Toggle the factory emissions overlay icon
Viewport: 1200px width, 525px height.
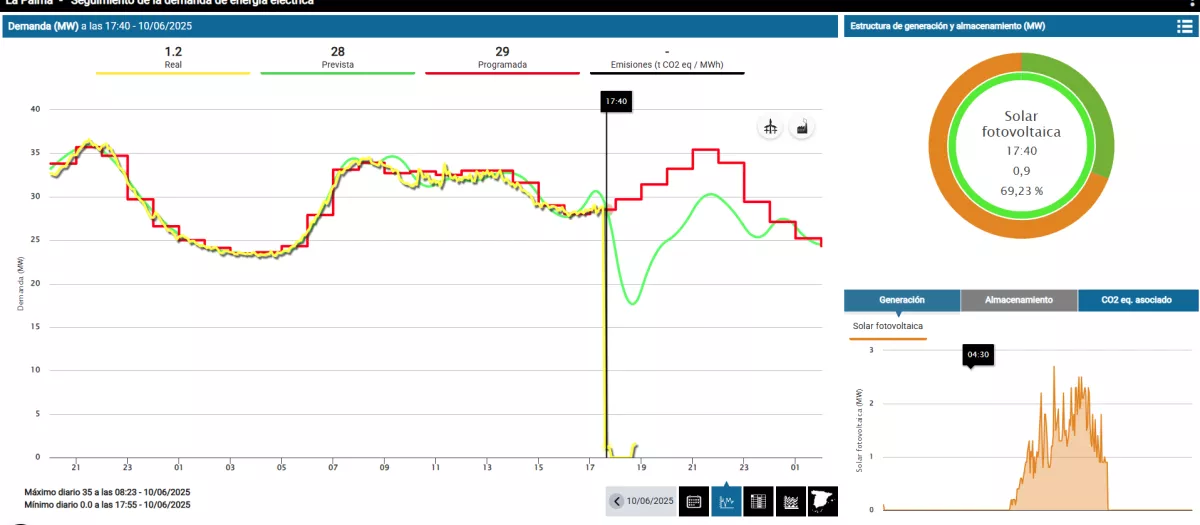[x=801, y=127]
